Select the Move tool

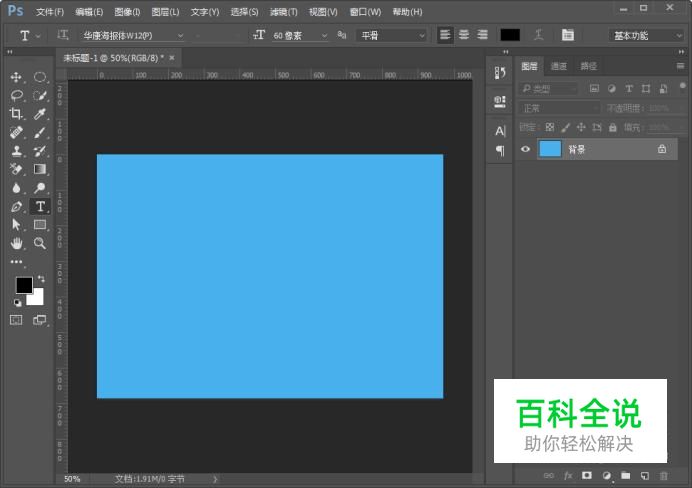16,77
